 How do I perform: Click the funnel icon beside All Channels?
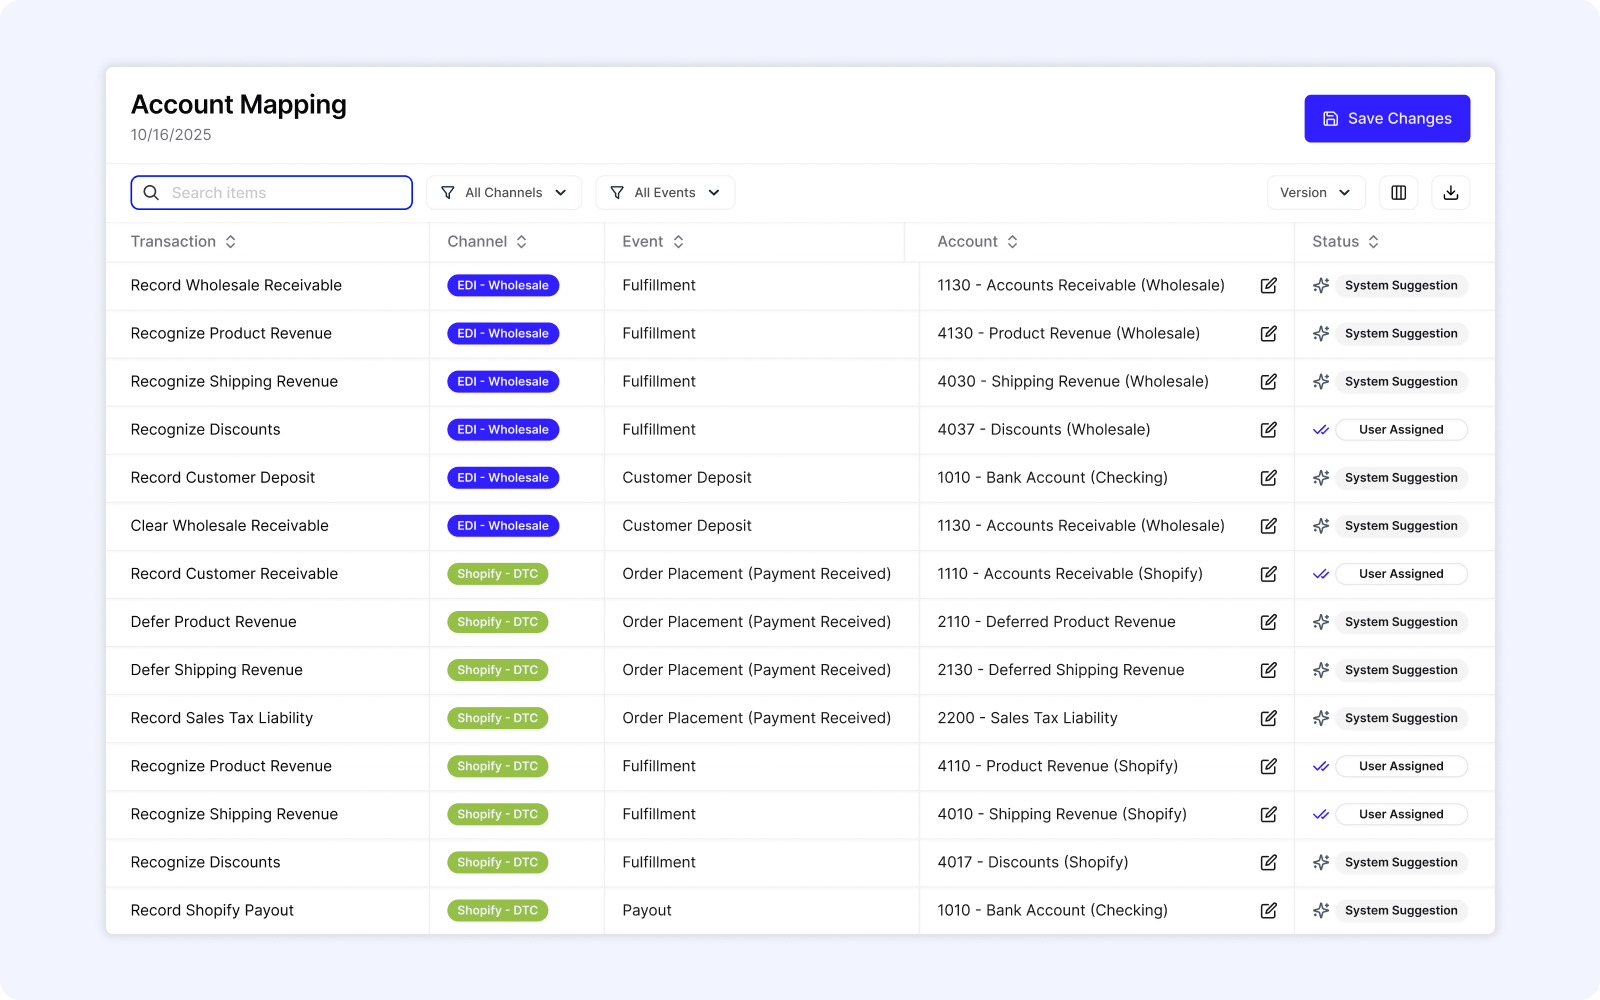pyautogui.click(x=447, y=192)
